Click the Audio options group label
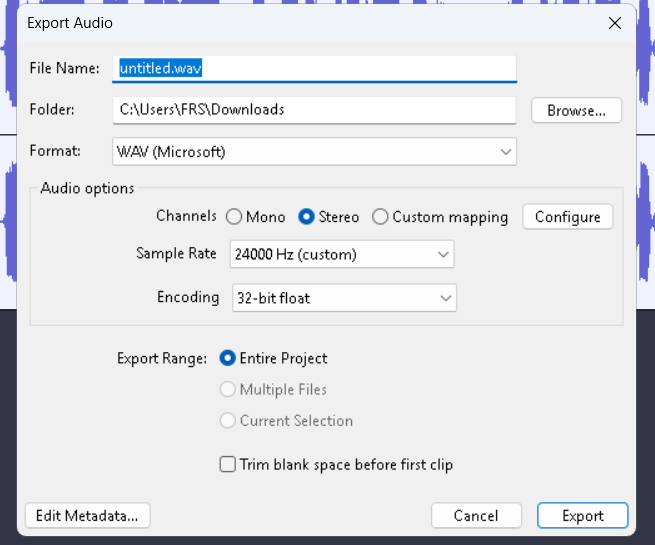 pyautogui.click(x=87, y=188)
